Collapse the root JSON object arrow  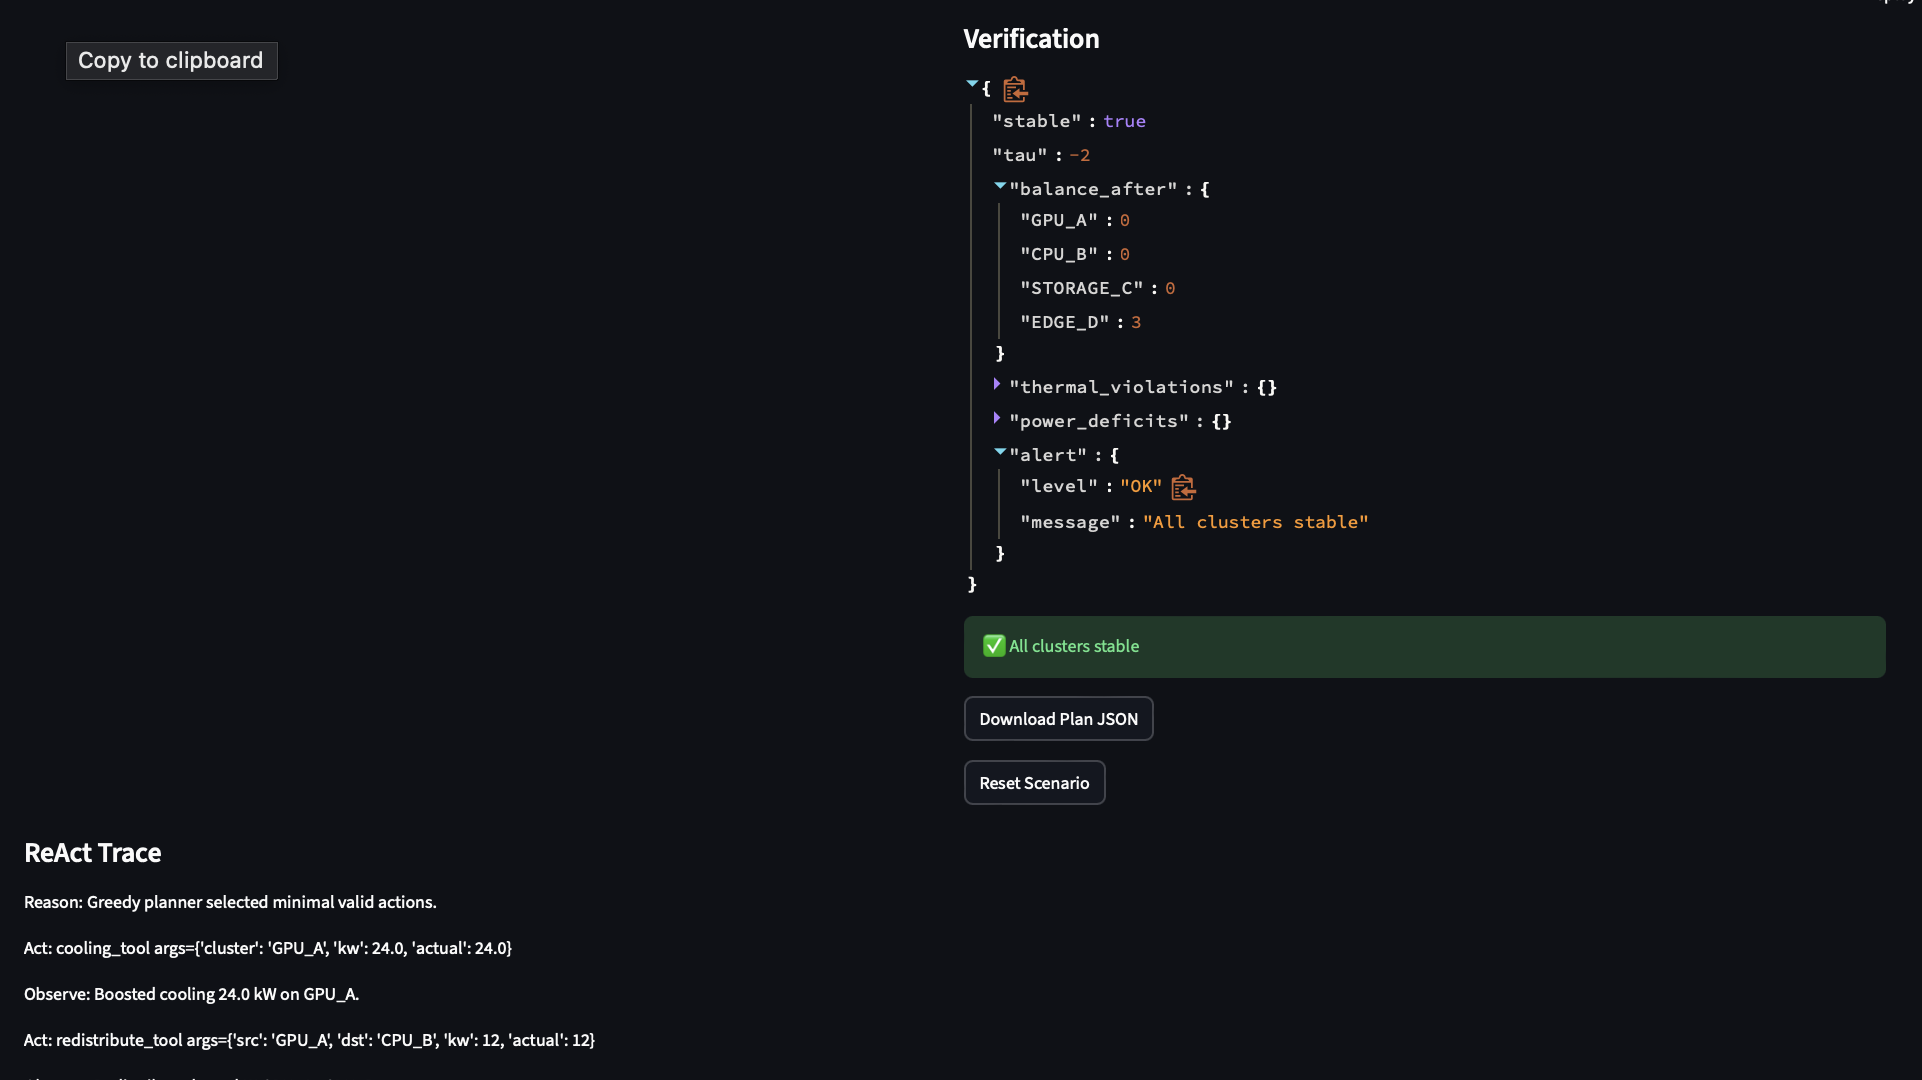971,85
